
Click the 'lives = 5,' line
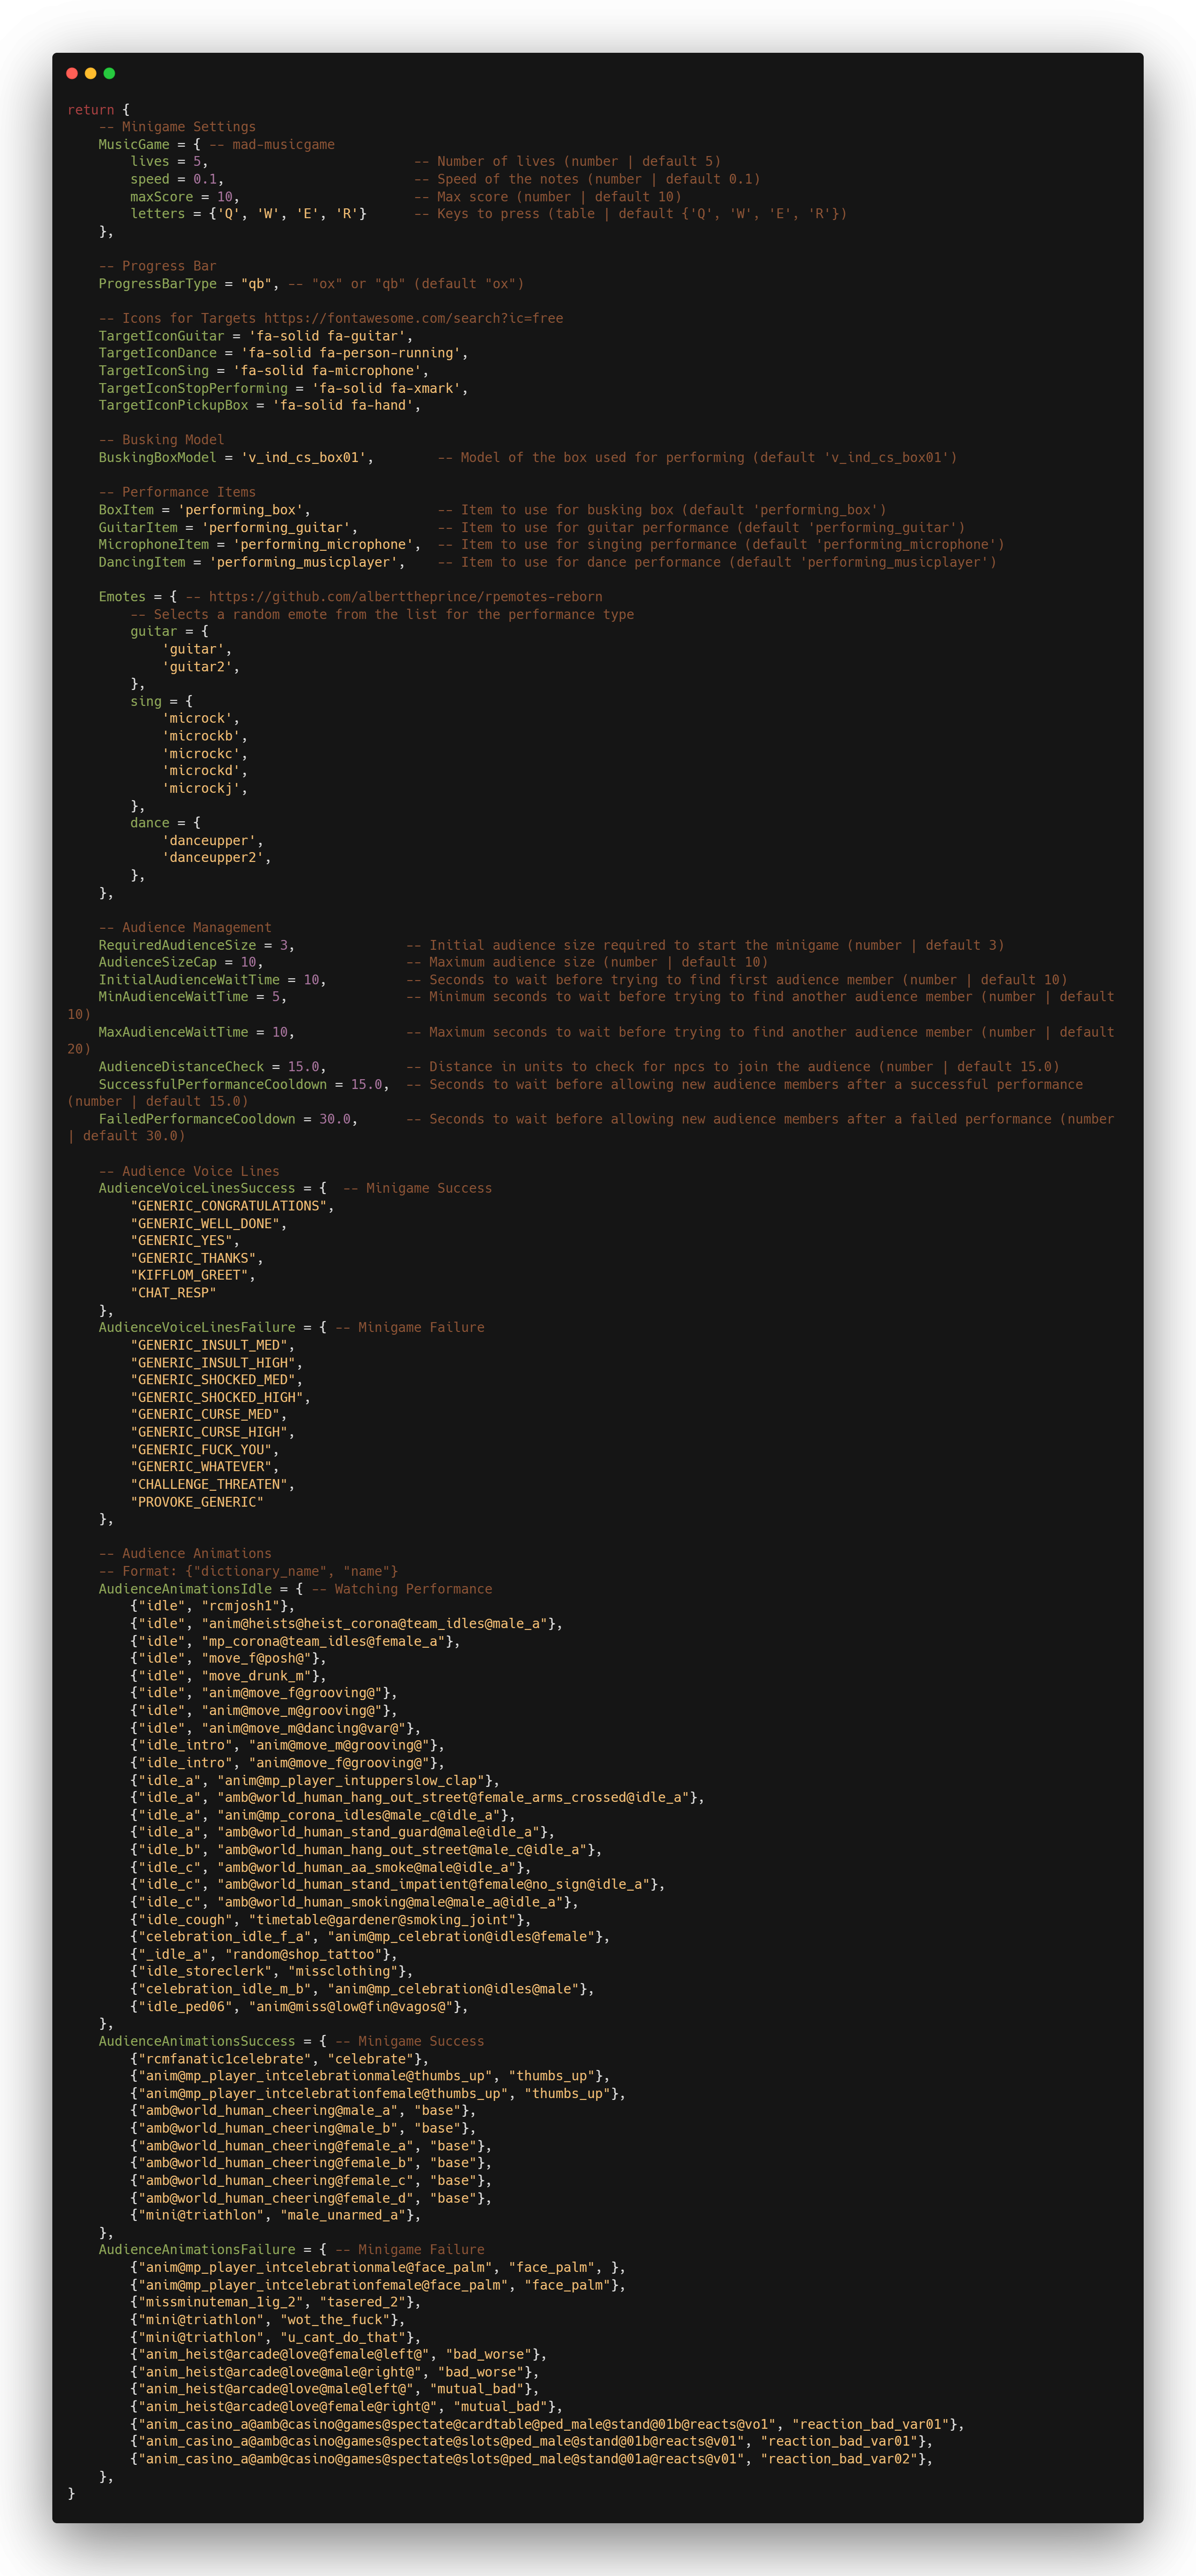coord(169,162)
